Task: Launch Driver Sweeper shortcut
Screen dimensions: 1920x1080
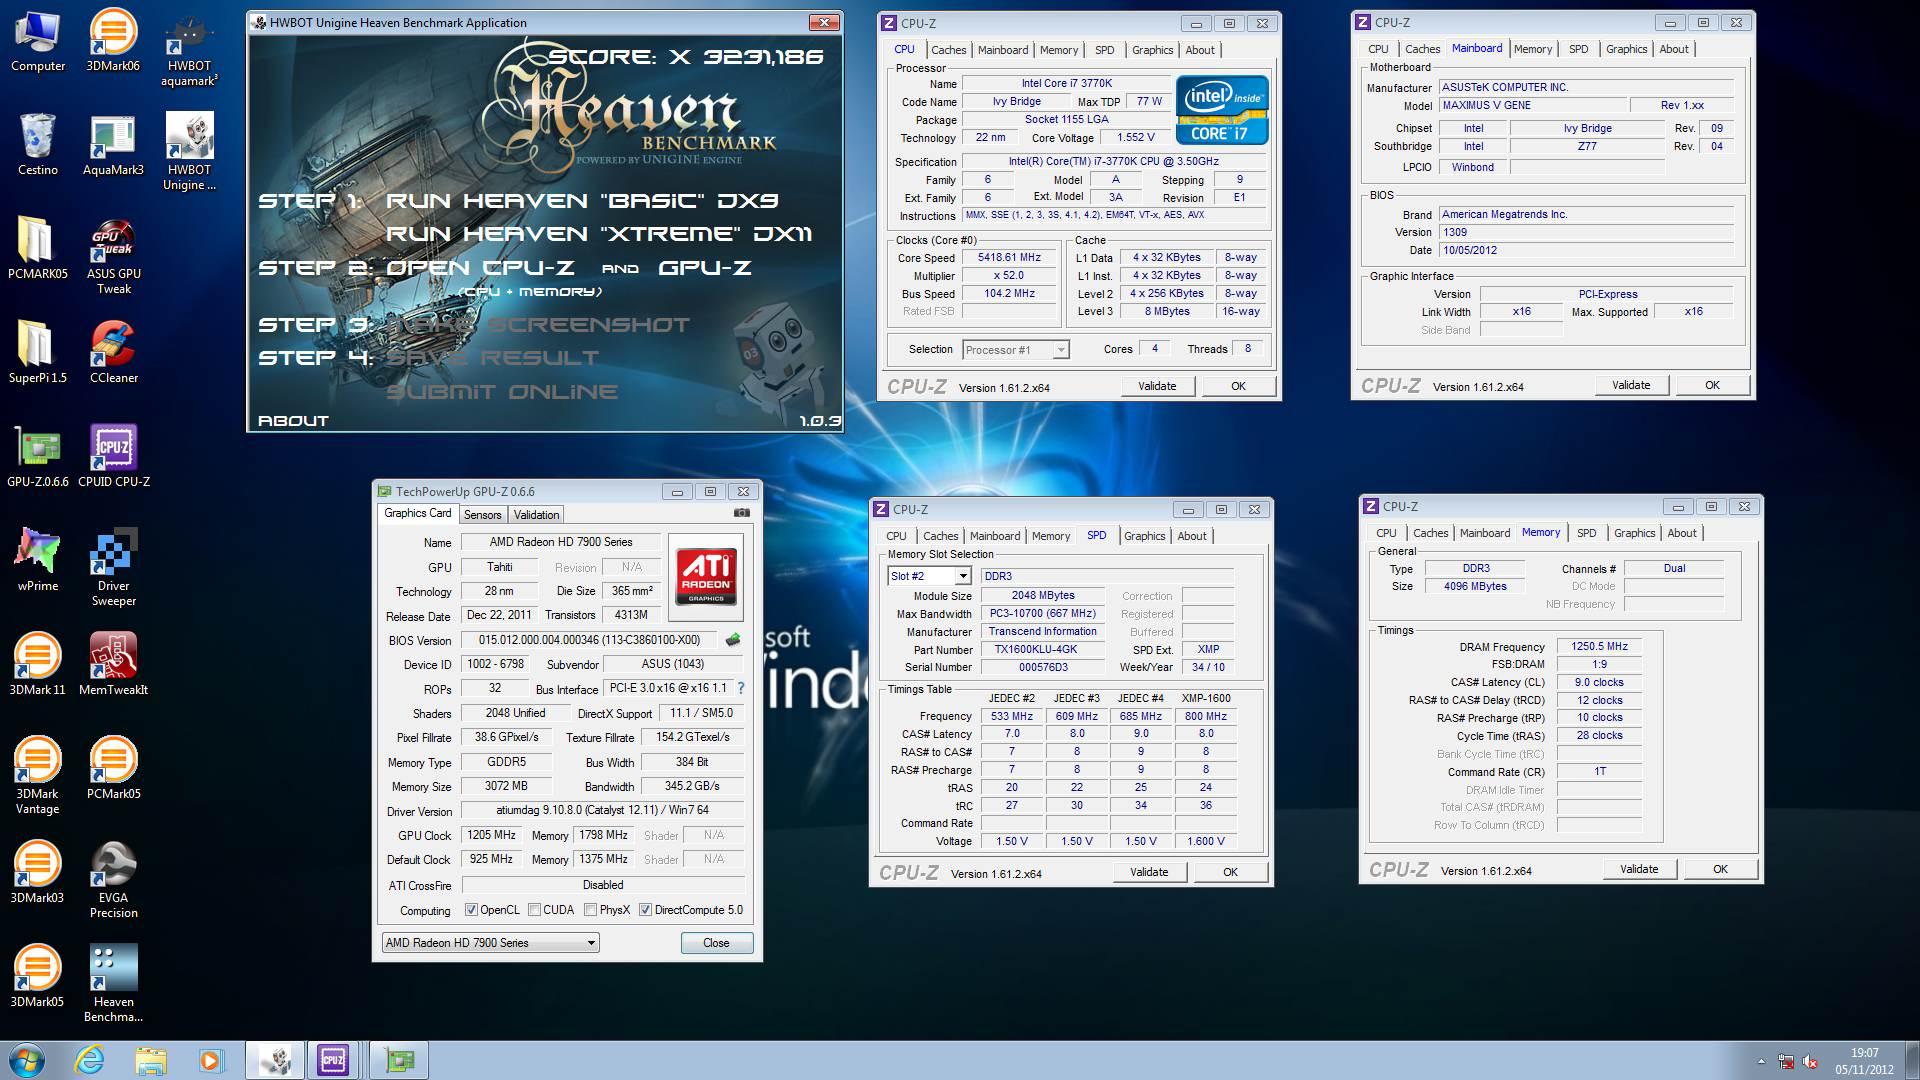Action: [113, 568]
